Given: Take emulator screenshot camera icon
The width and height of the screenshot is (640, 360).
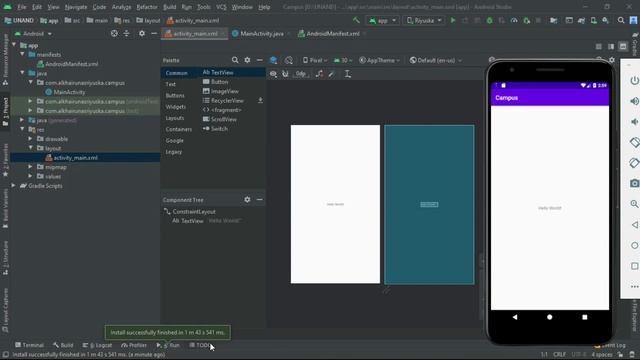Looking at the screenshot, I should click(x=634, y=183).
